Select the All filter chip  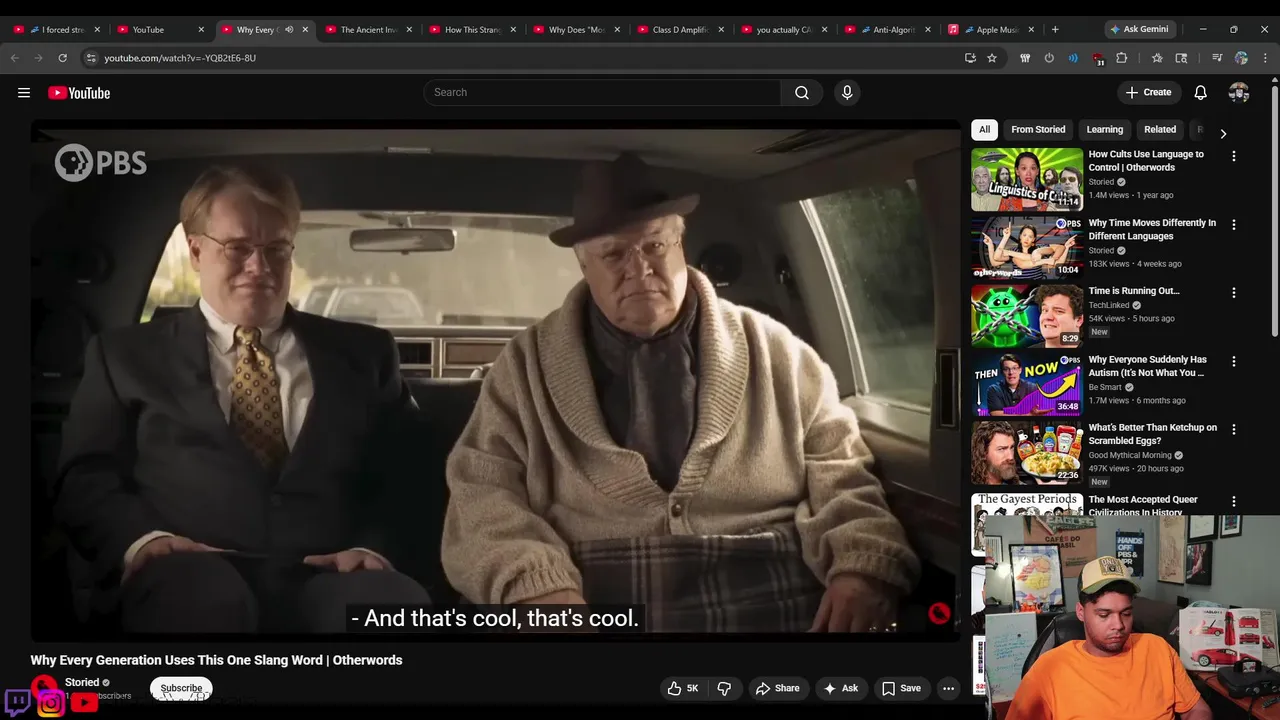point(984,130)
